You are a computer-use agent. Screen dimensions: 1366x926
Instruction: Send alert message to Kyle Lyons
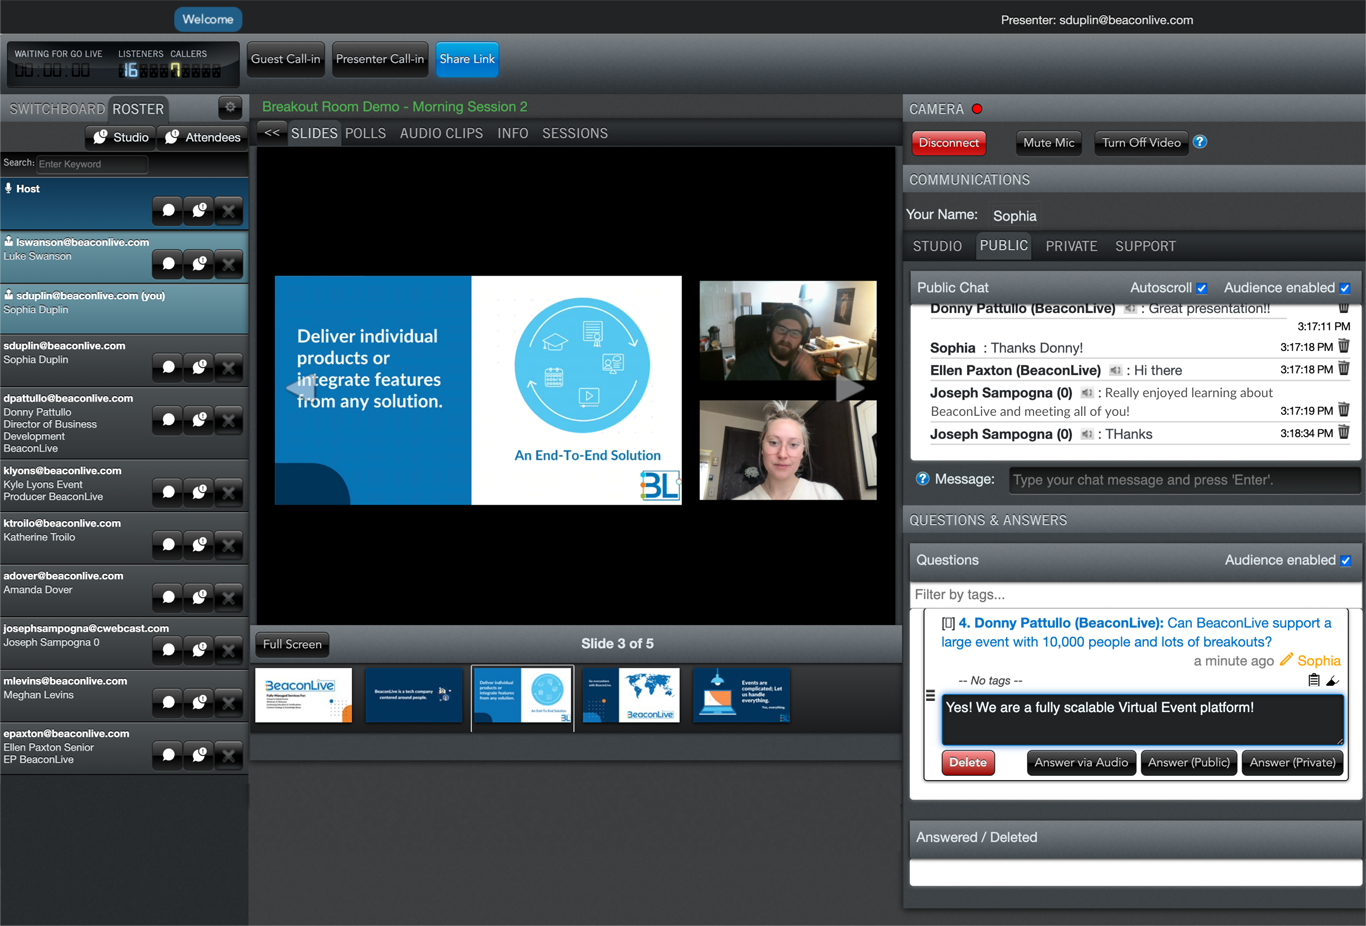[199, 492]
